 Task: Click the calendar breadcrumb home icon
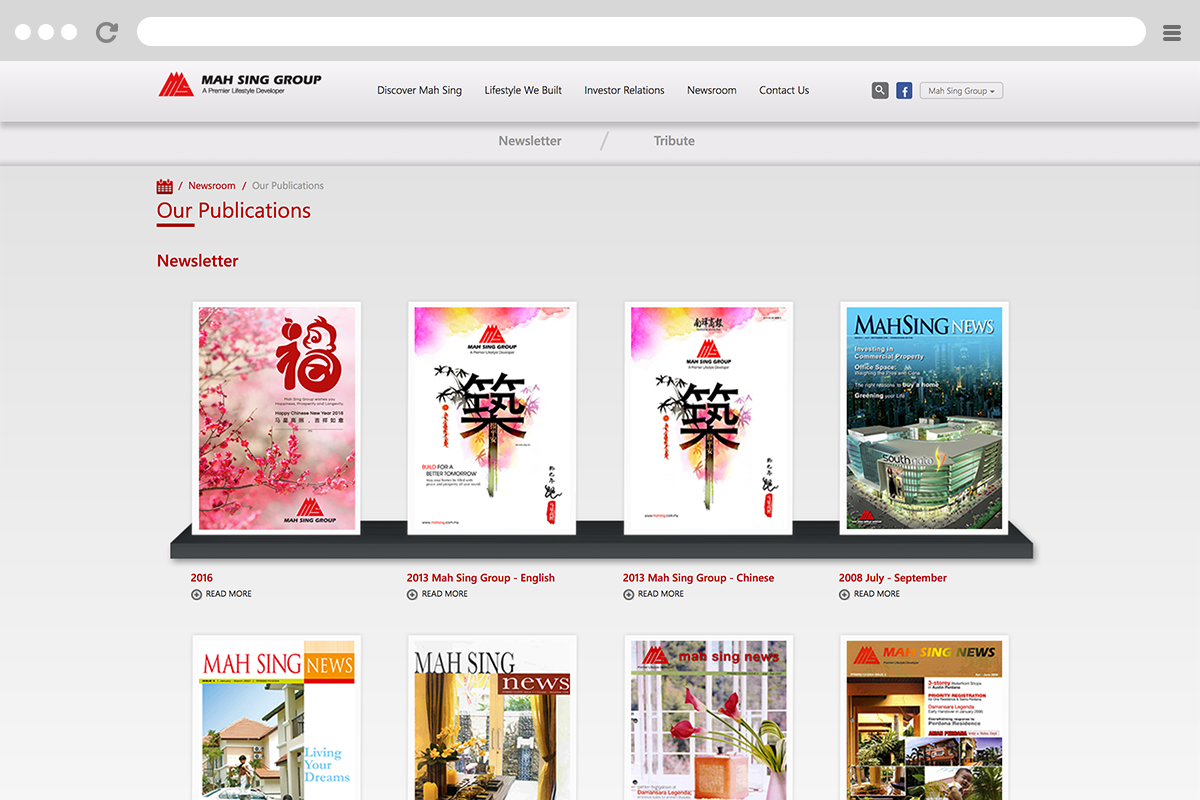coord(165,186)
